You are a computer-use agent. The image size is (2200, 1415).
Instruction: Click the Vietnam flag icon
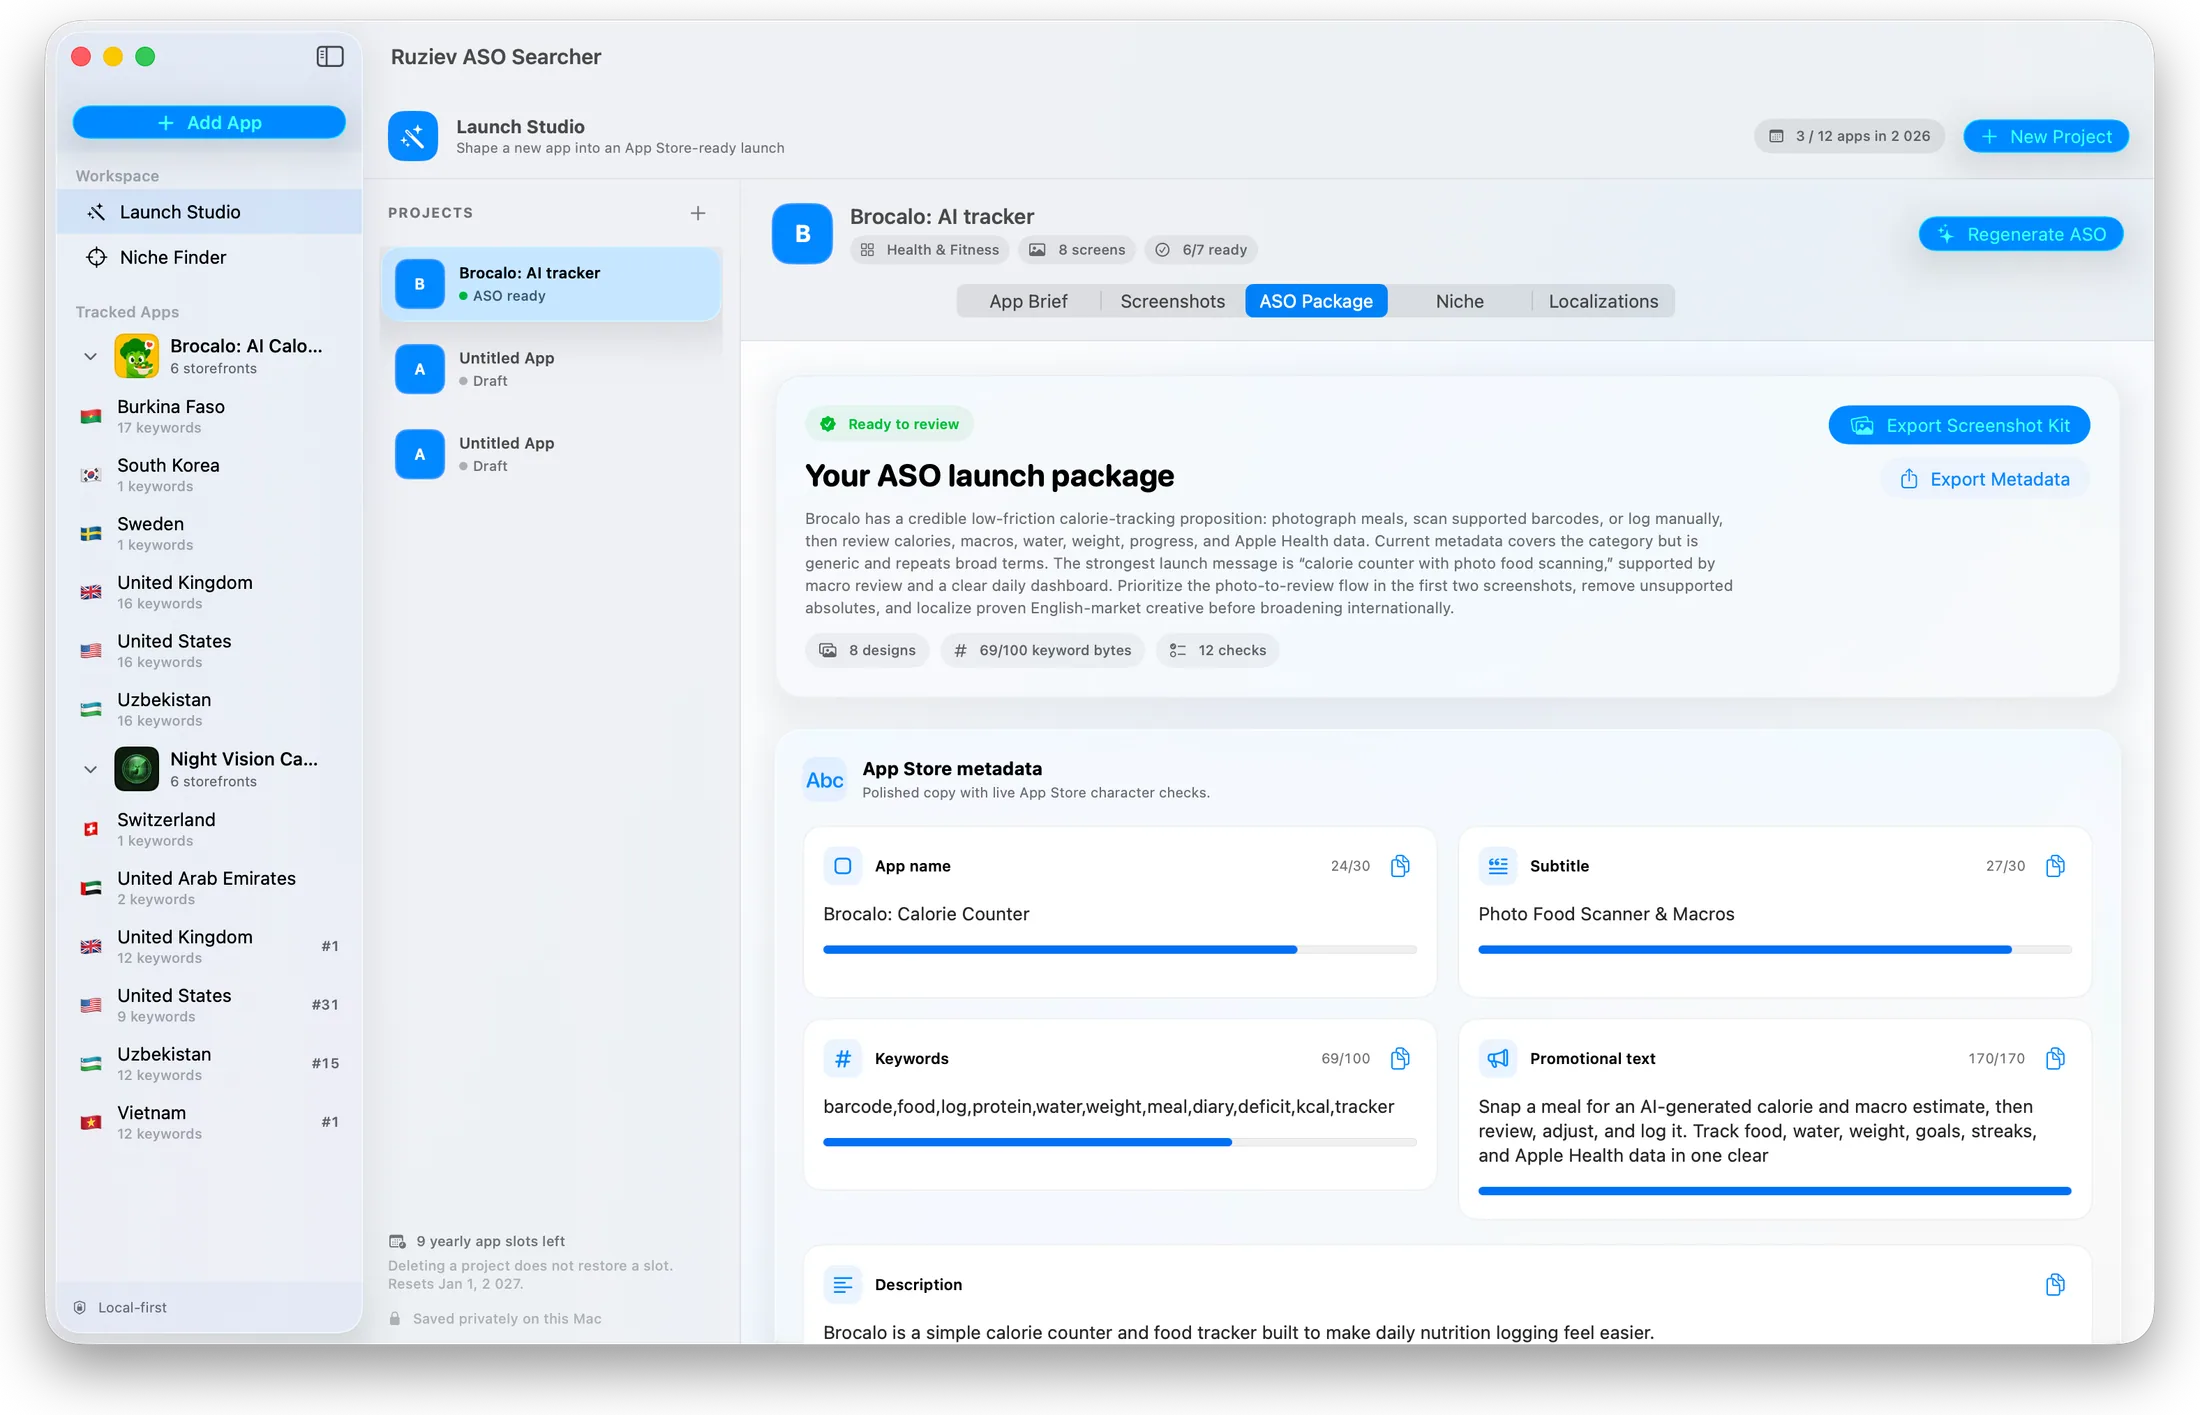tap(91, 1122)
